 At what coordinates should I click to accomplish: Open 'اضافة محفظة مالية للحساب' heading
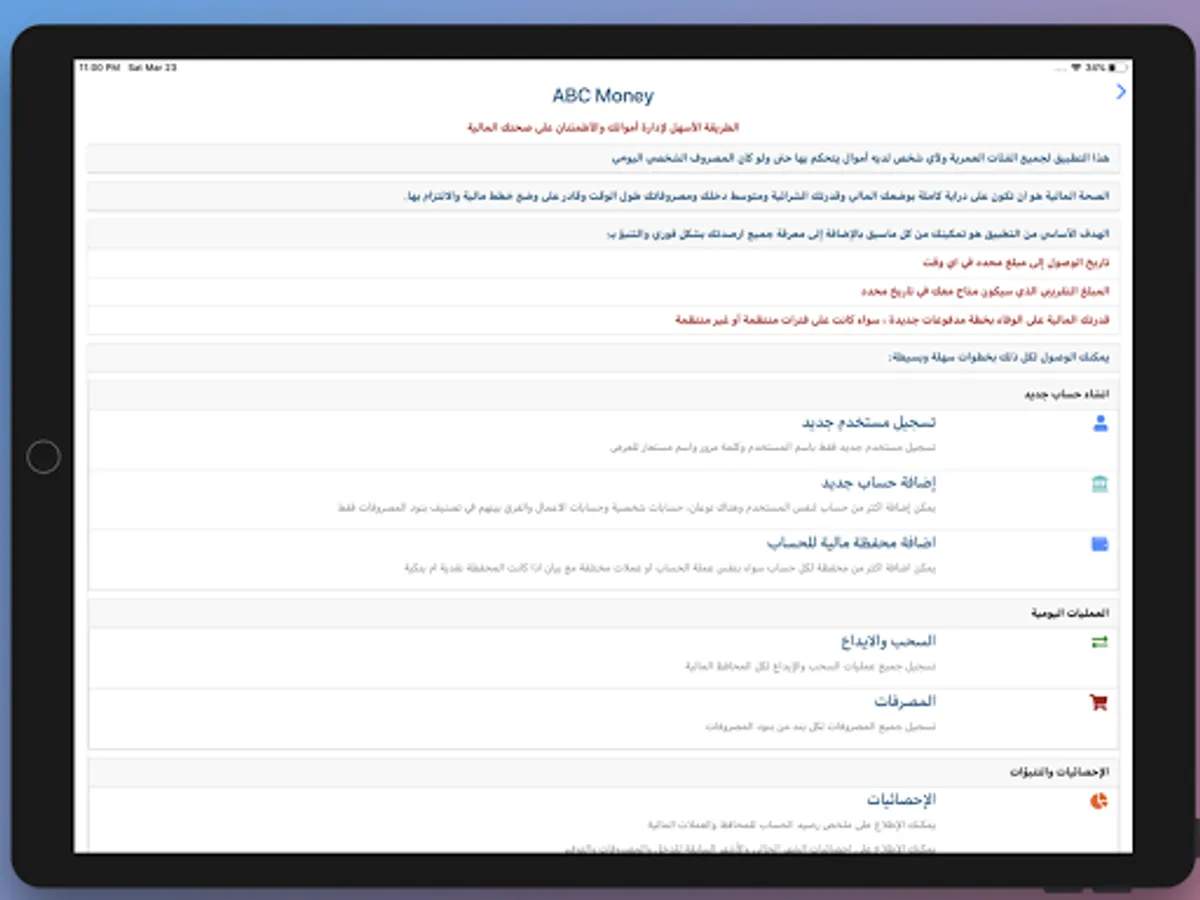coord(851,543)
